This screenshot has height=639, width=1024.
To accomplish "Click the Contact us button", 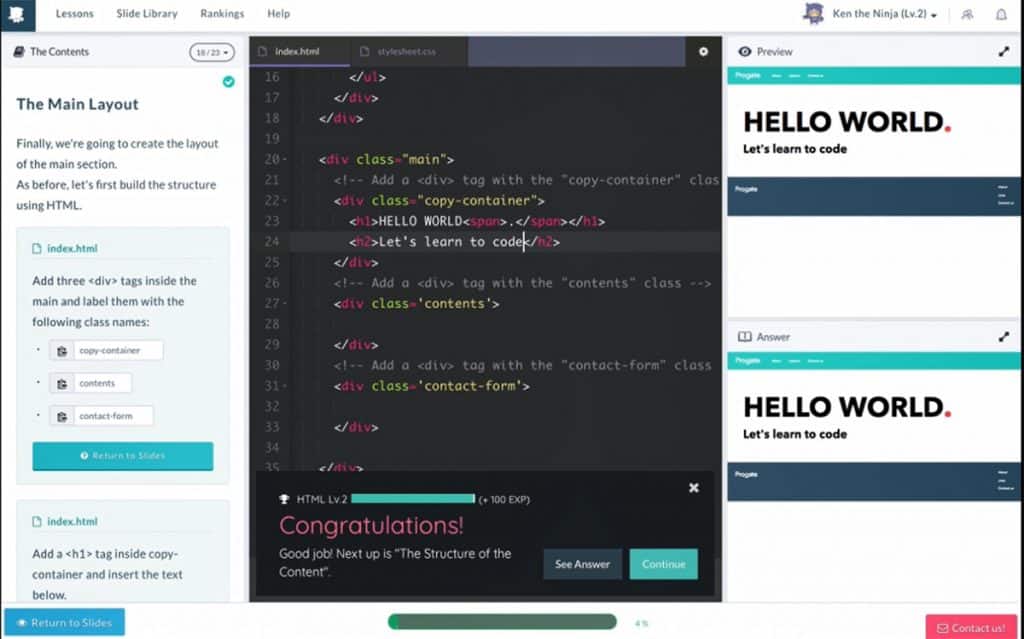I will click(971, 627).
